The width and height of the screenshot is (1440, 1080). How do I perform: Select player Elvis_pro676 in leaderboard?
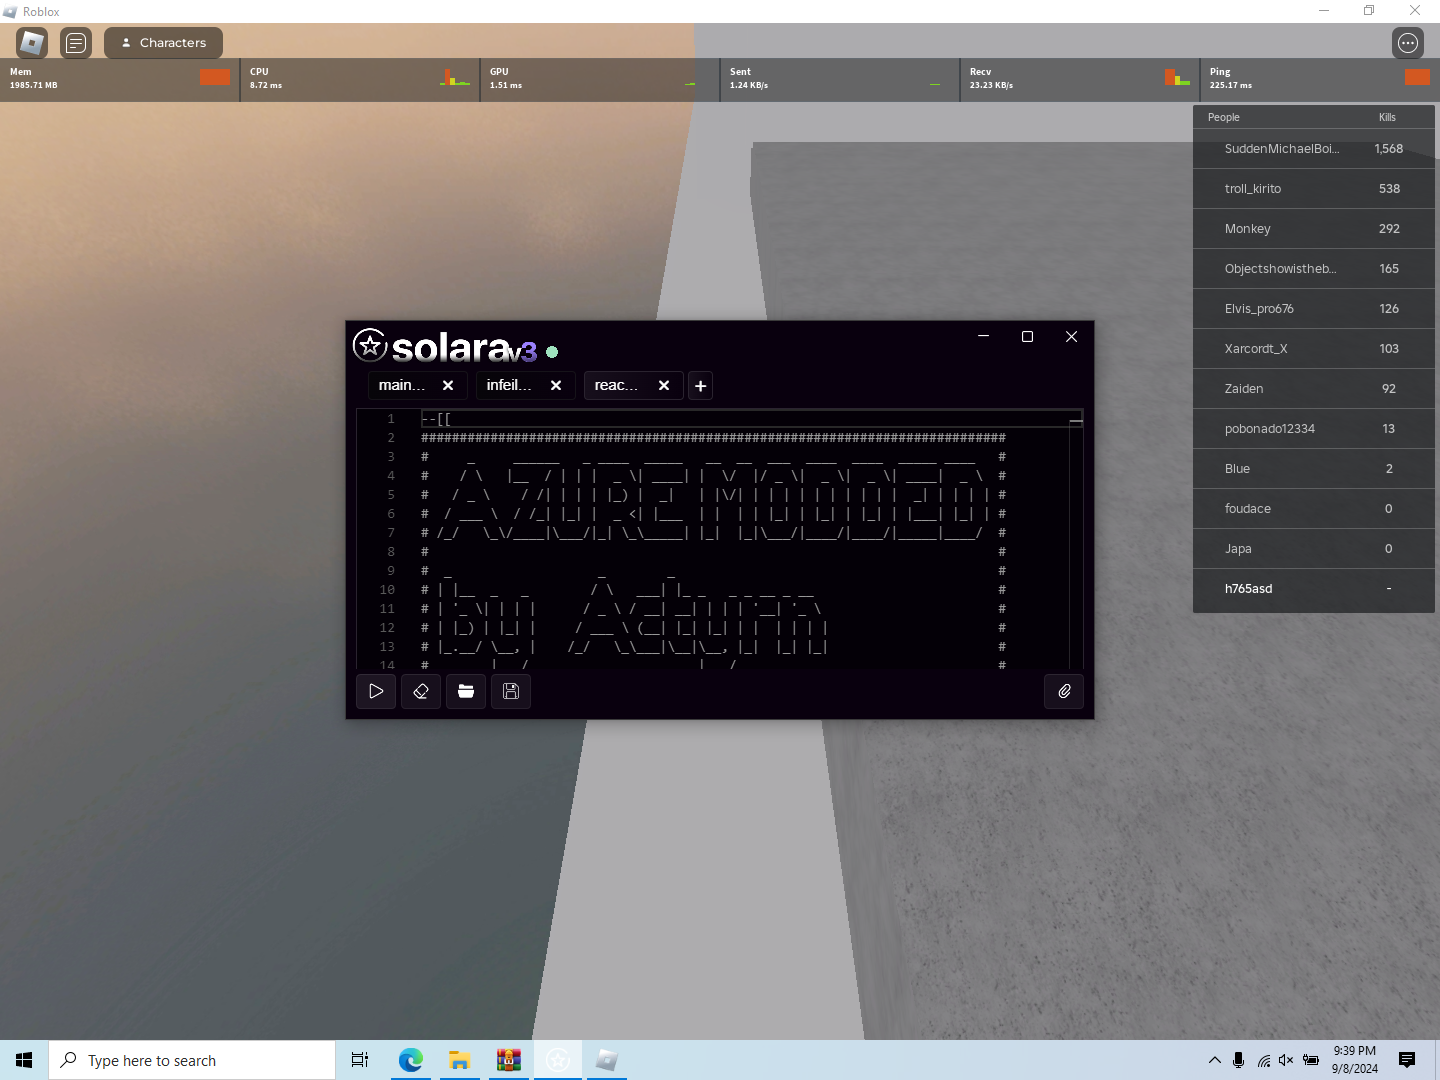1314,309
